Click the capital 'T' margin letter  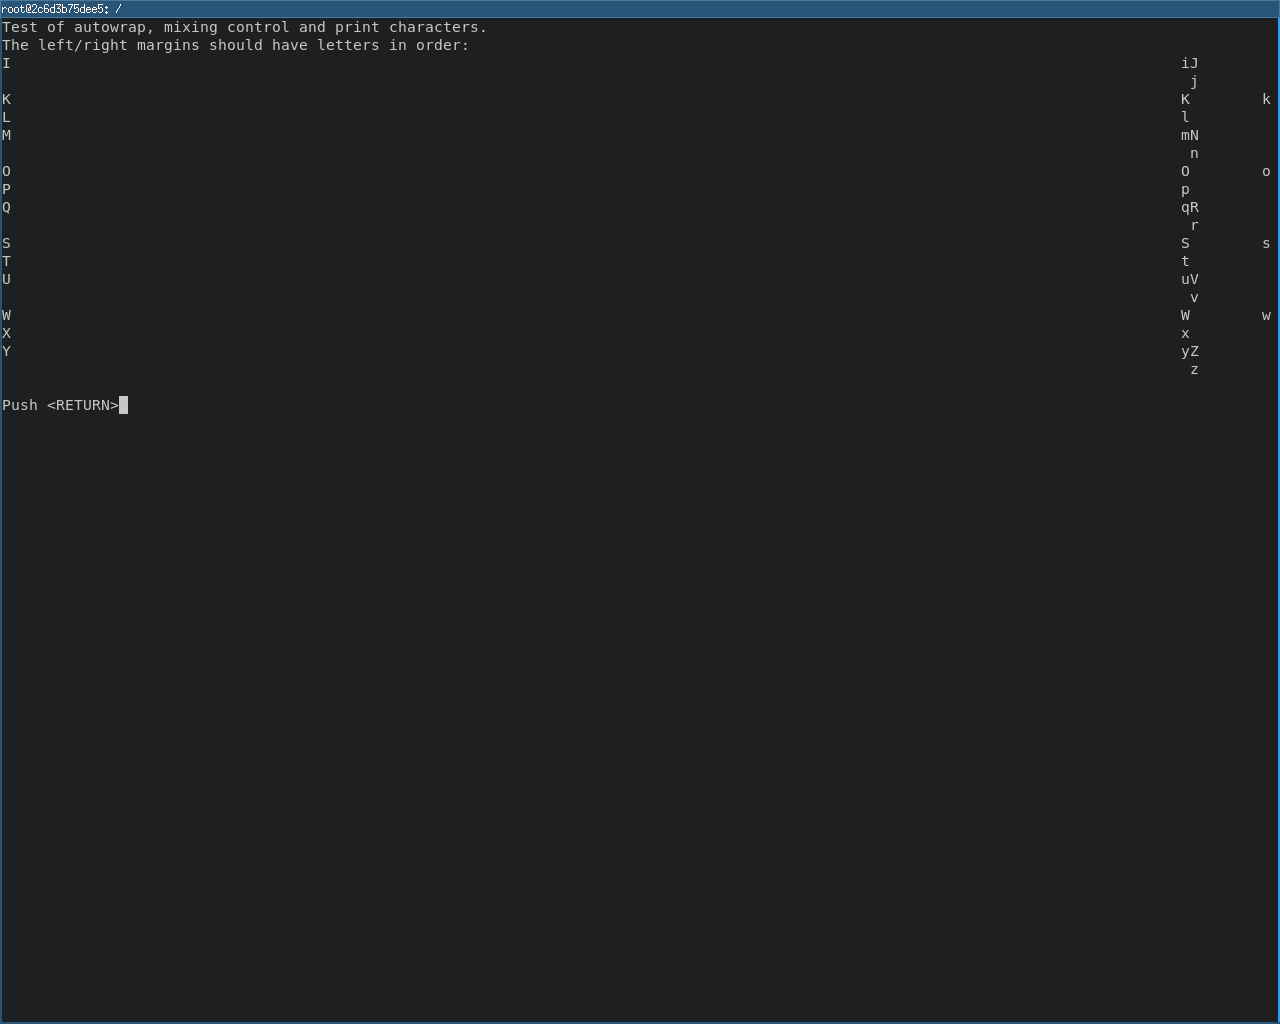pyautogui.click(x=6, y=261)
